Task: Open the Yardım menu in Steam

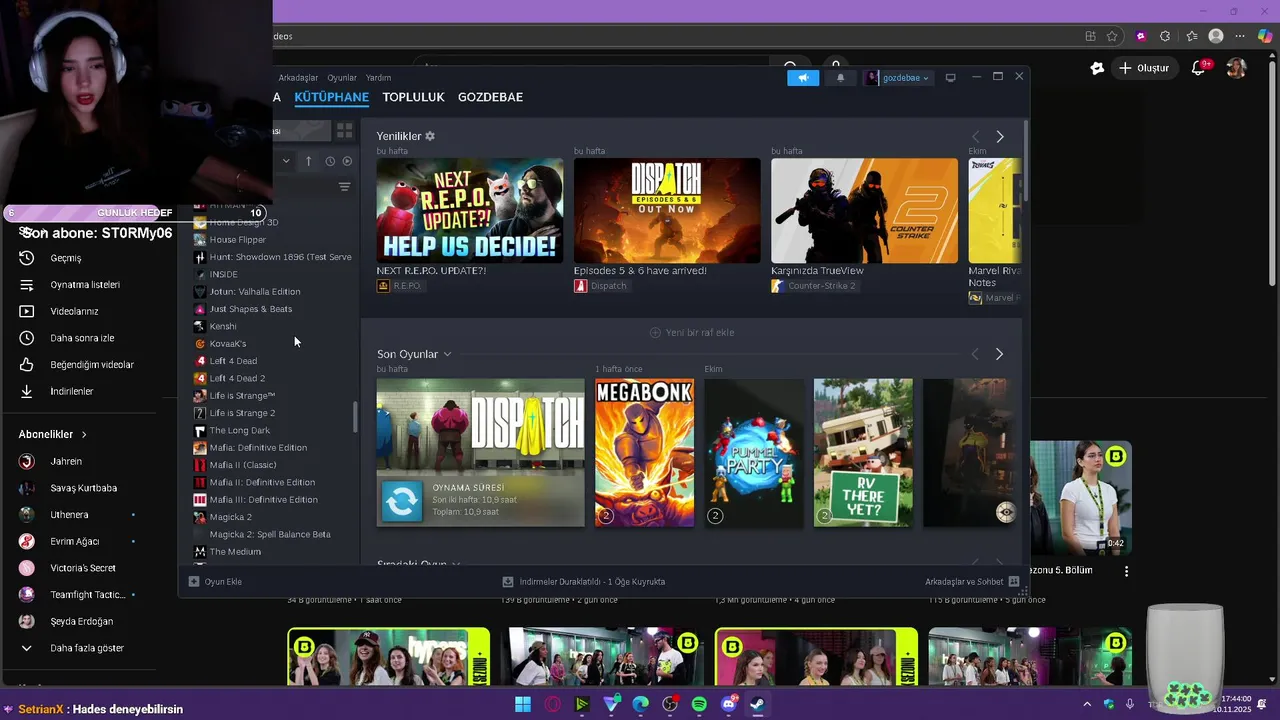Action: pyautogui.click(x=378, y=78)
